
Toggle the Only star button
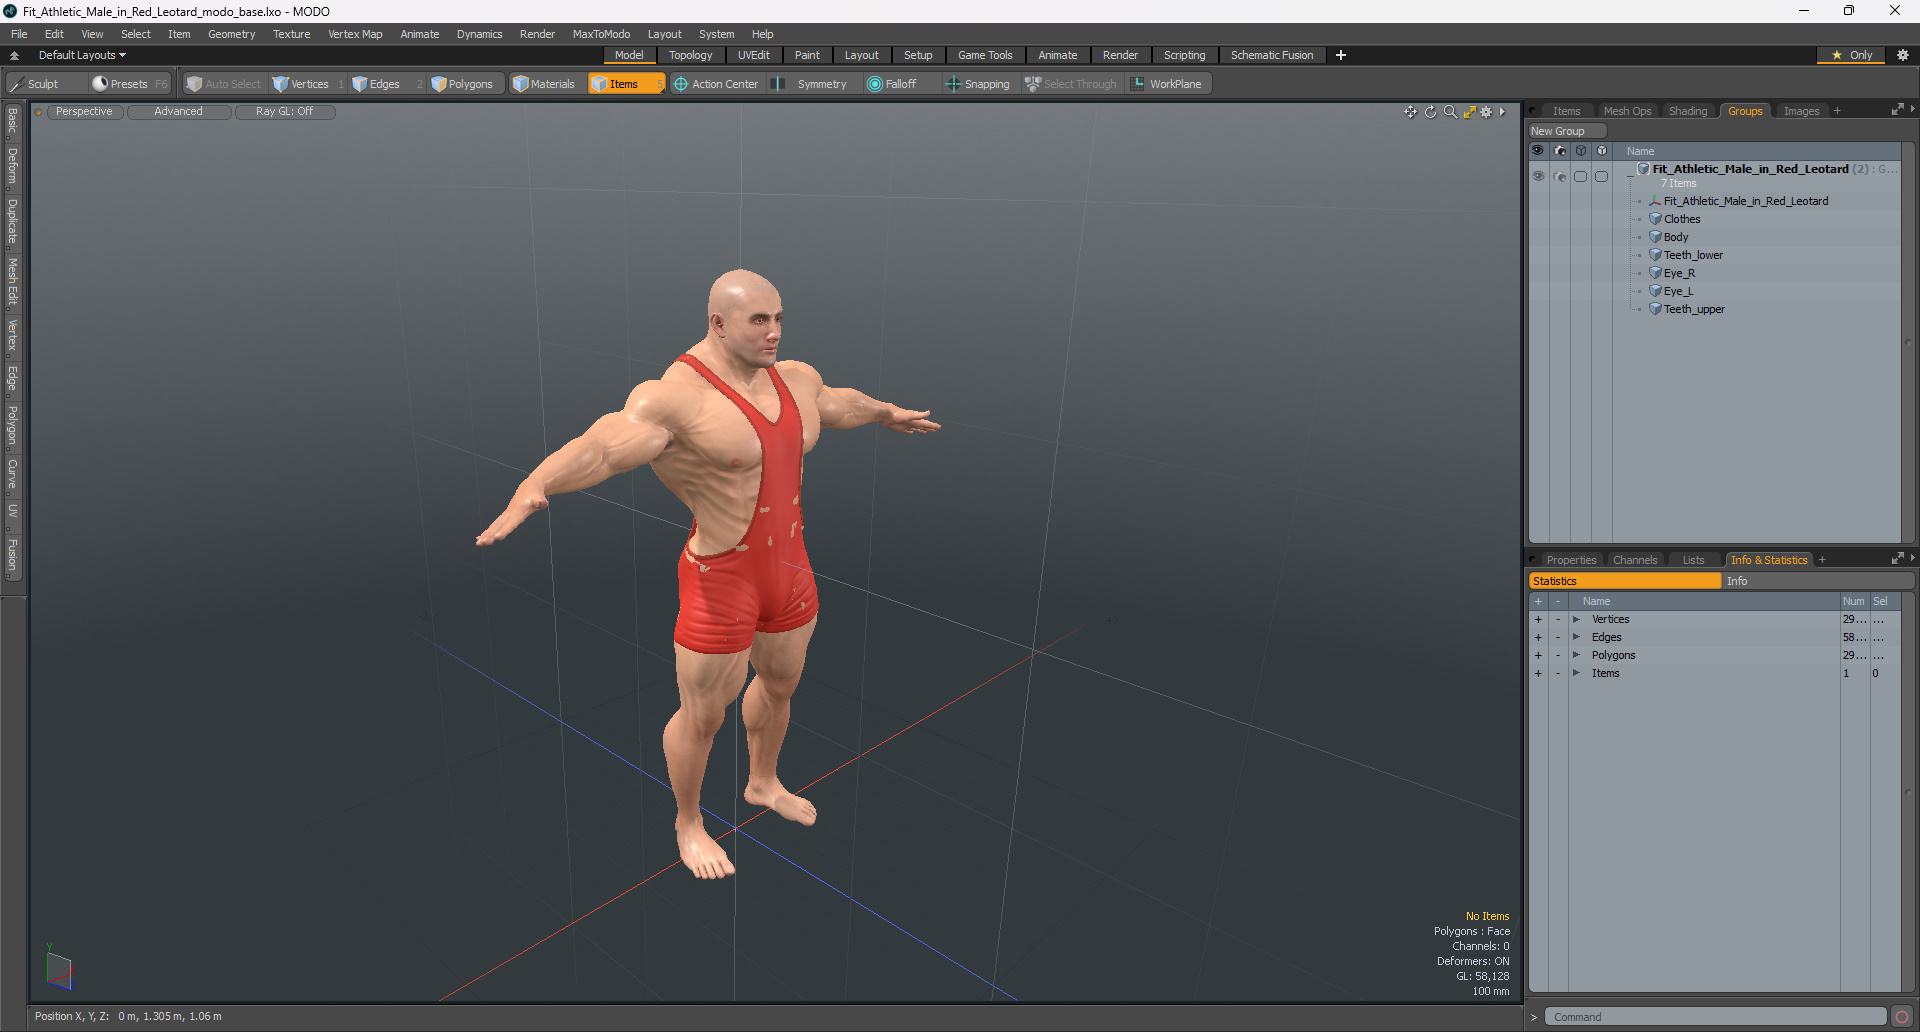pos(1851,55)
